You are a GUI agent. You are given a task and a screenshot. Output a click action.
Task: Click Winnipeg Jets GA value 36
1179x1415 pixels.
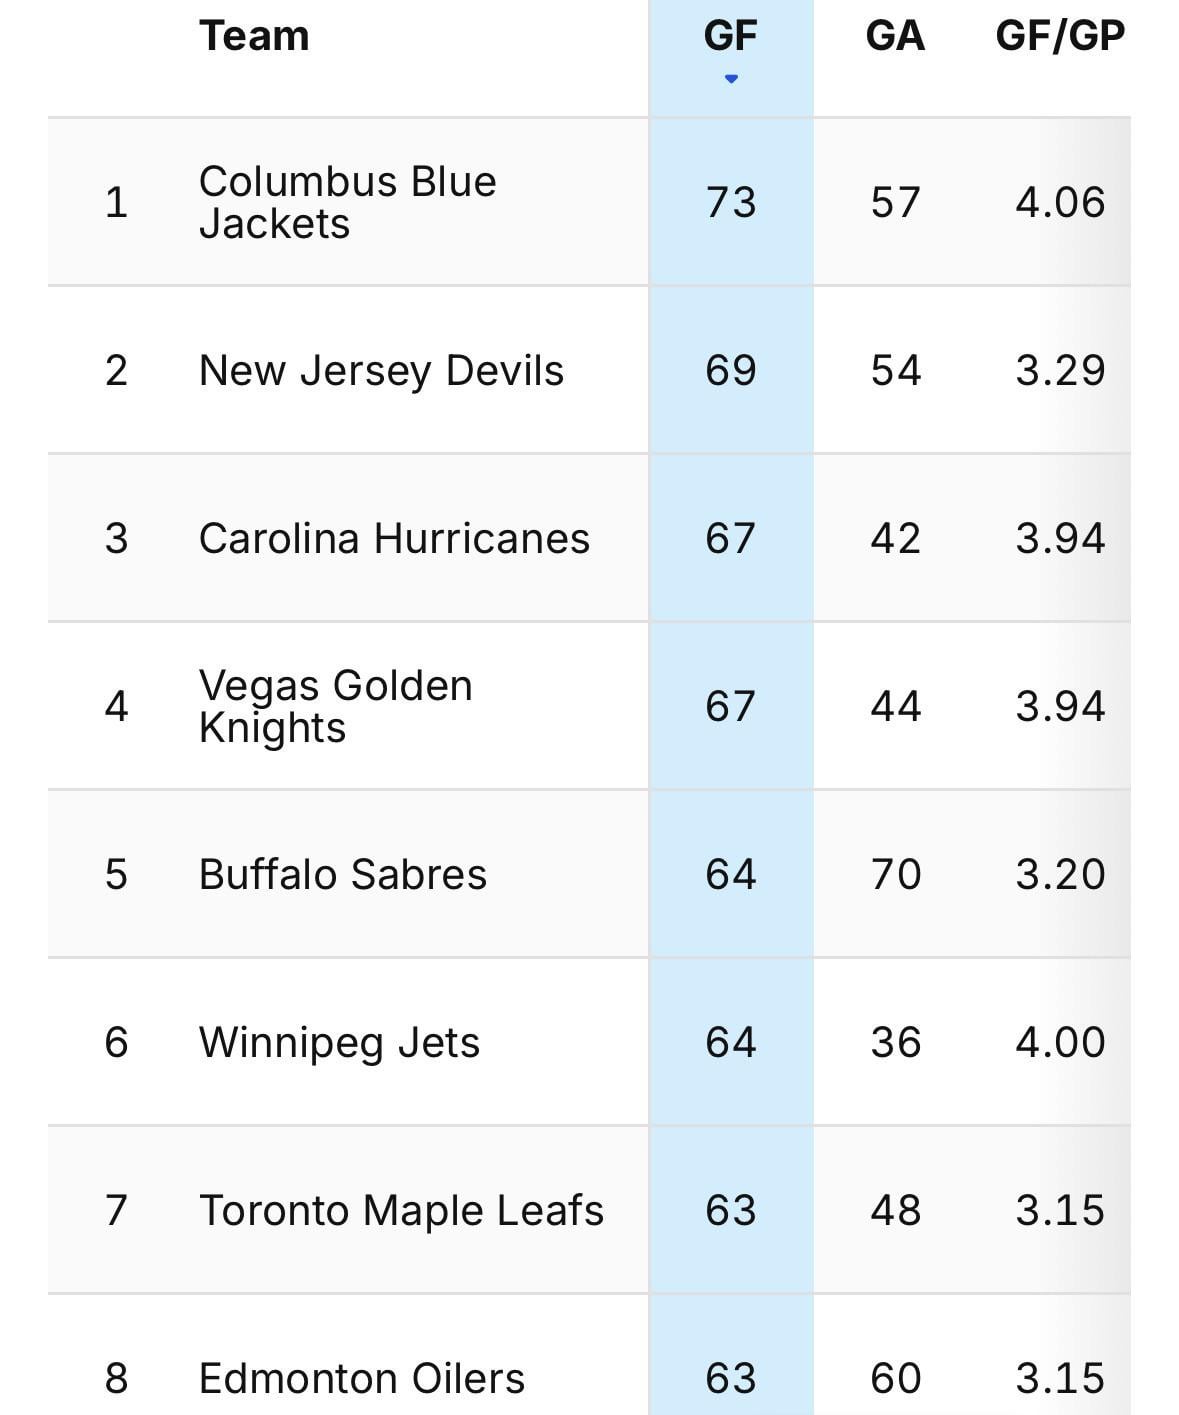895,1042
